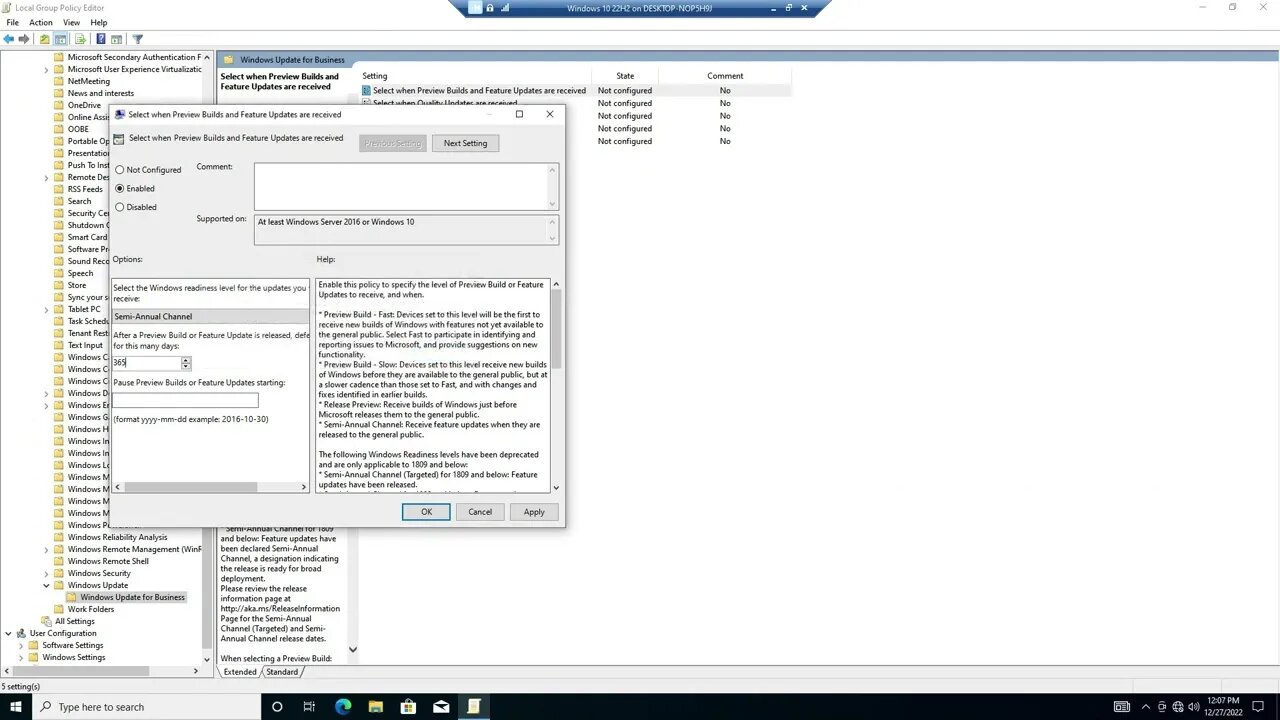
Task: Click the Forward arrow toolbar icon
Action: (24, 39)
